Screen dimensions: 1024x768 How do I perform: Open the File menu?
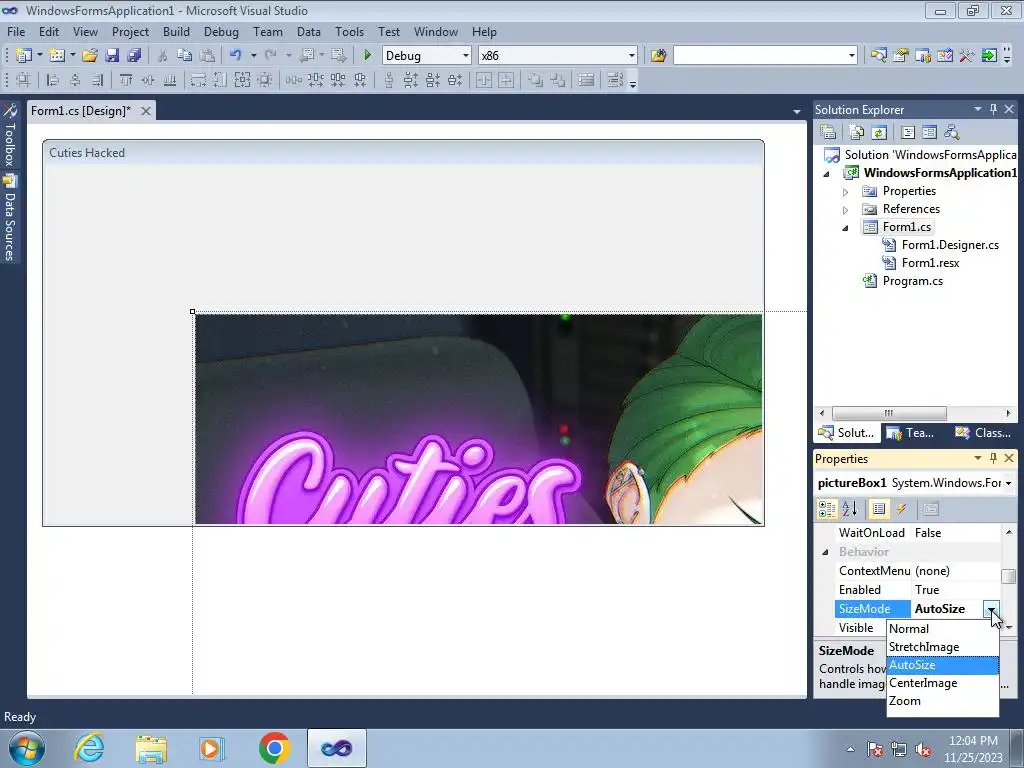tap(16, 31)
